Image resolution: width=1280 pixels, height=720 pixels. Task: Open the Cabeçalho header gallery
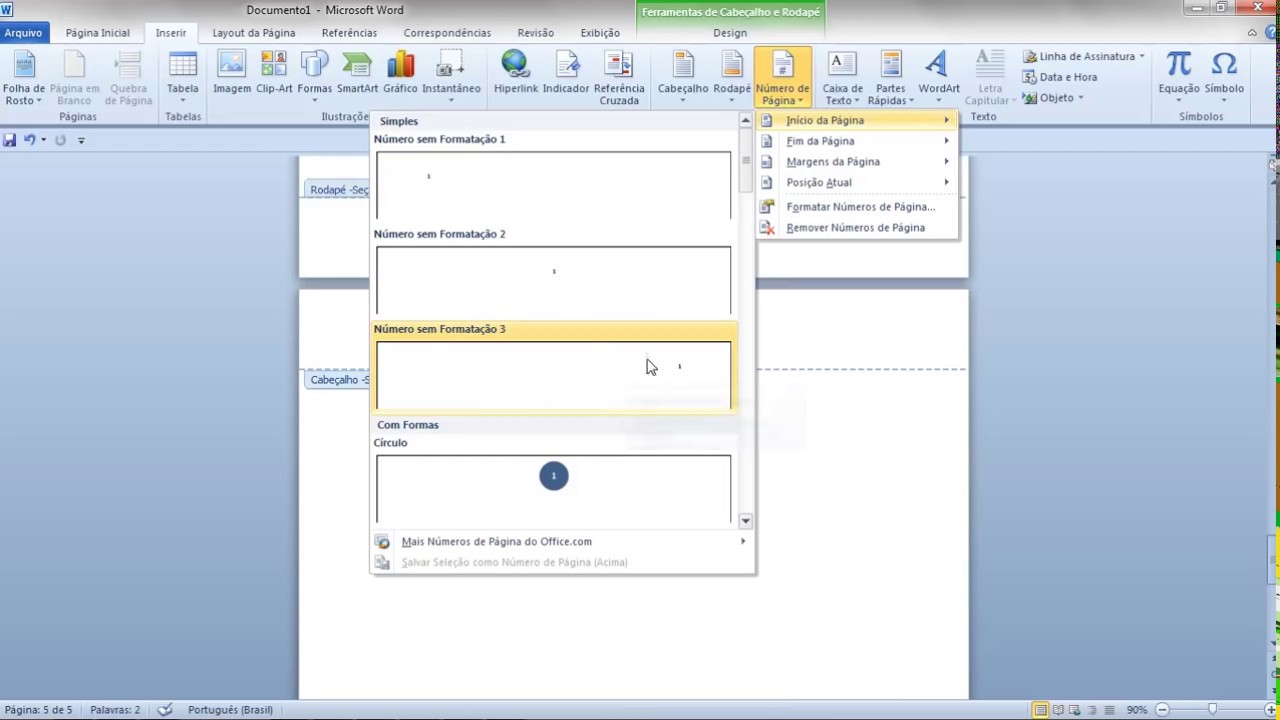pyautogui.click(x=683, y=78)
